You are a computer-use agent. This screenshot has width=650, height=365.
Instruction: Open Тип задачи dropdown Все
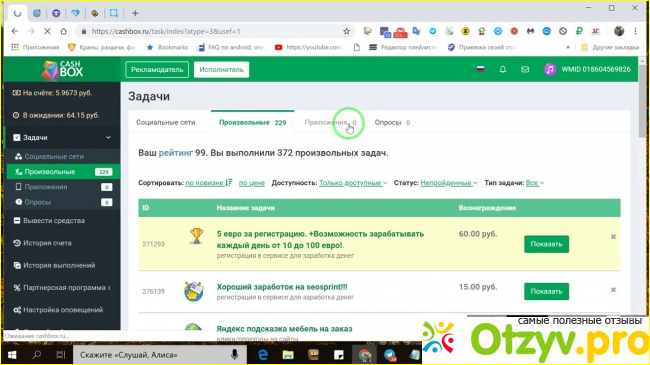(x=535, y=183)
